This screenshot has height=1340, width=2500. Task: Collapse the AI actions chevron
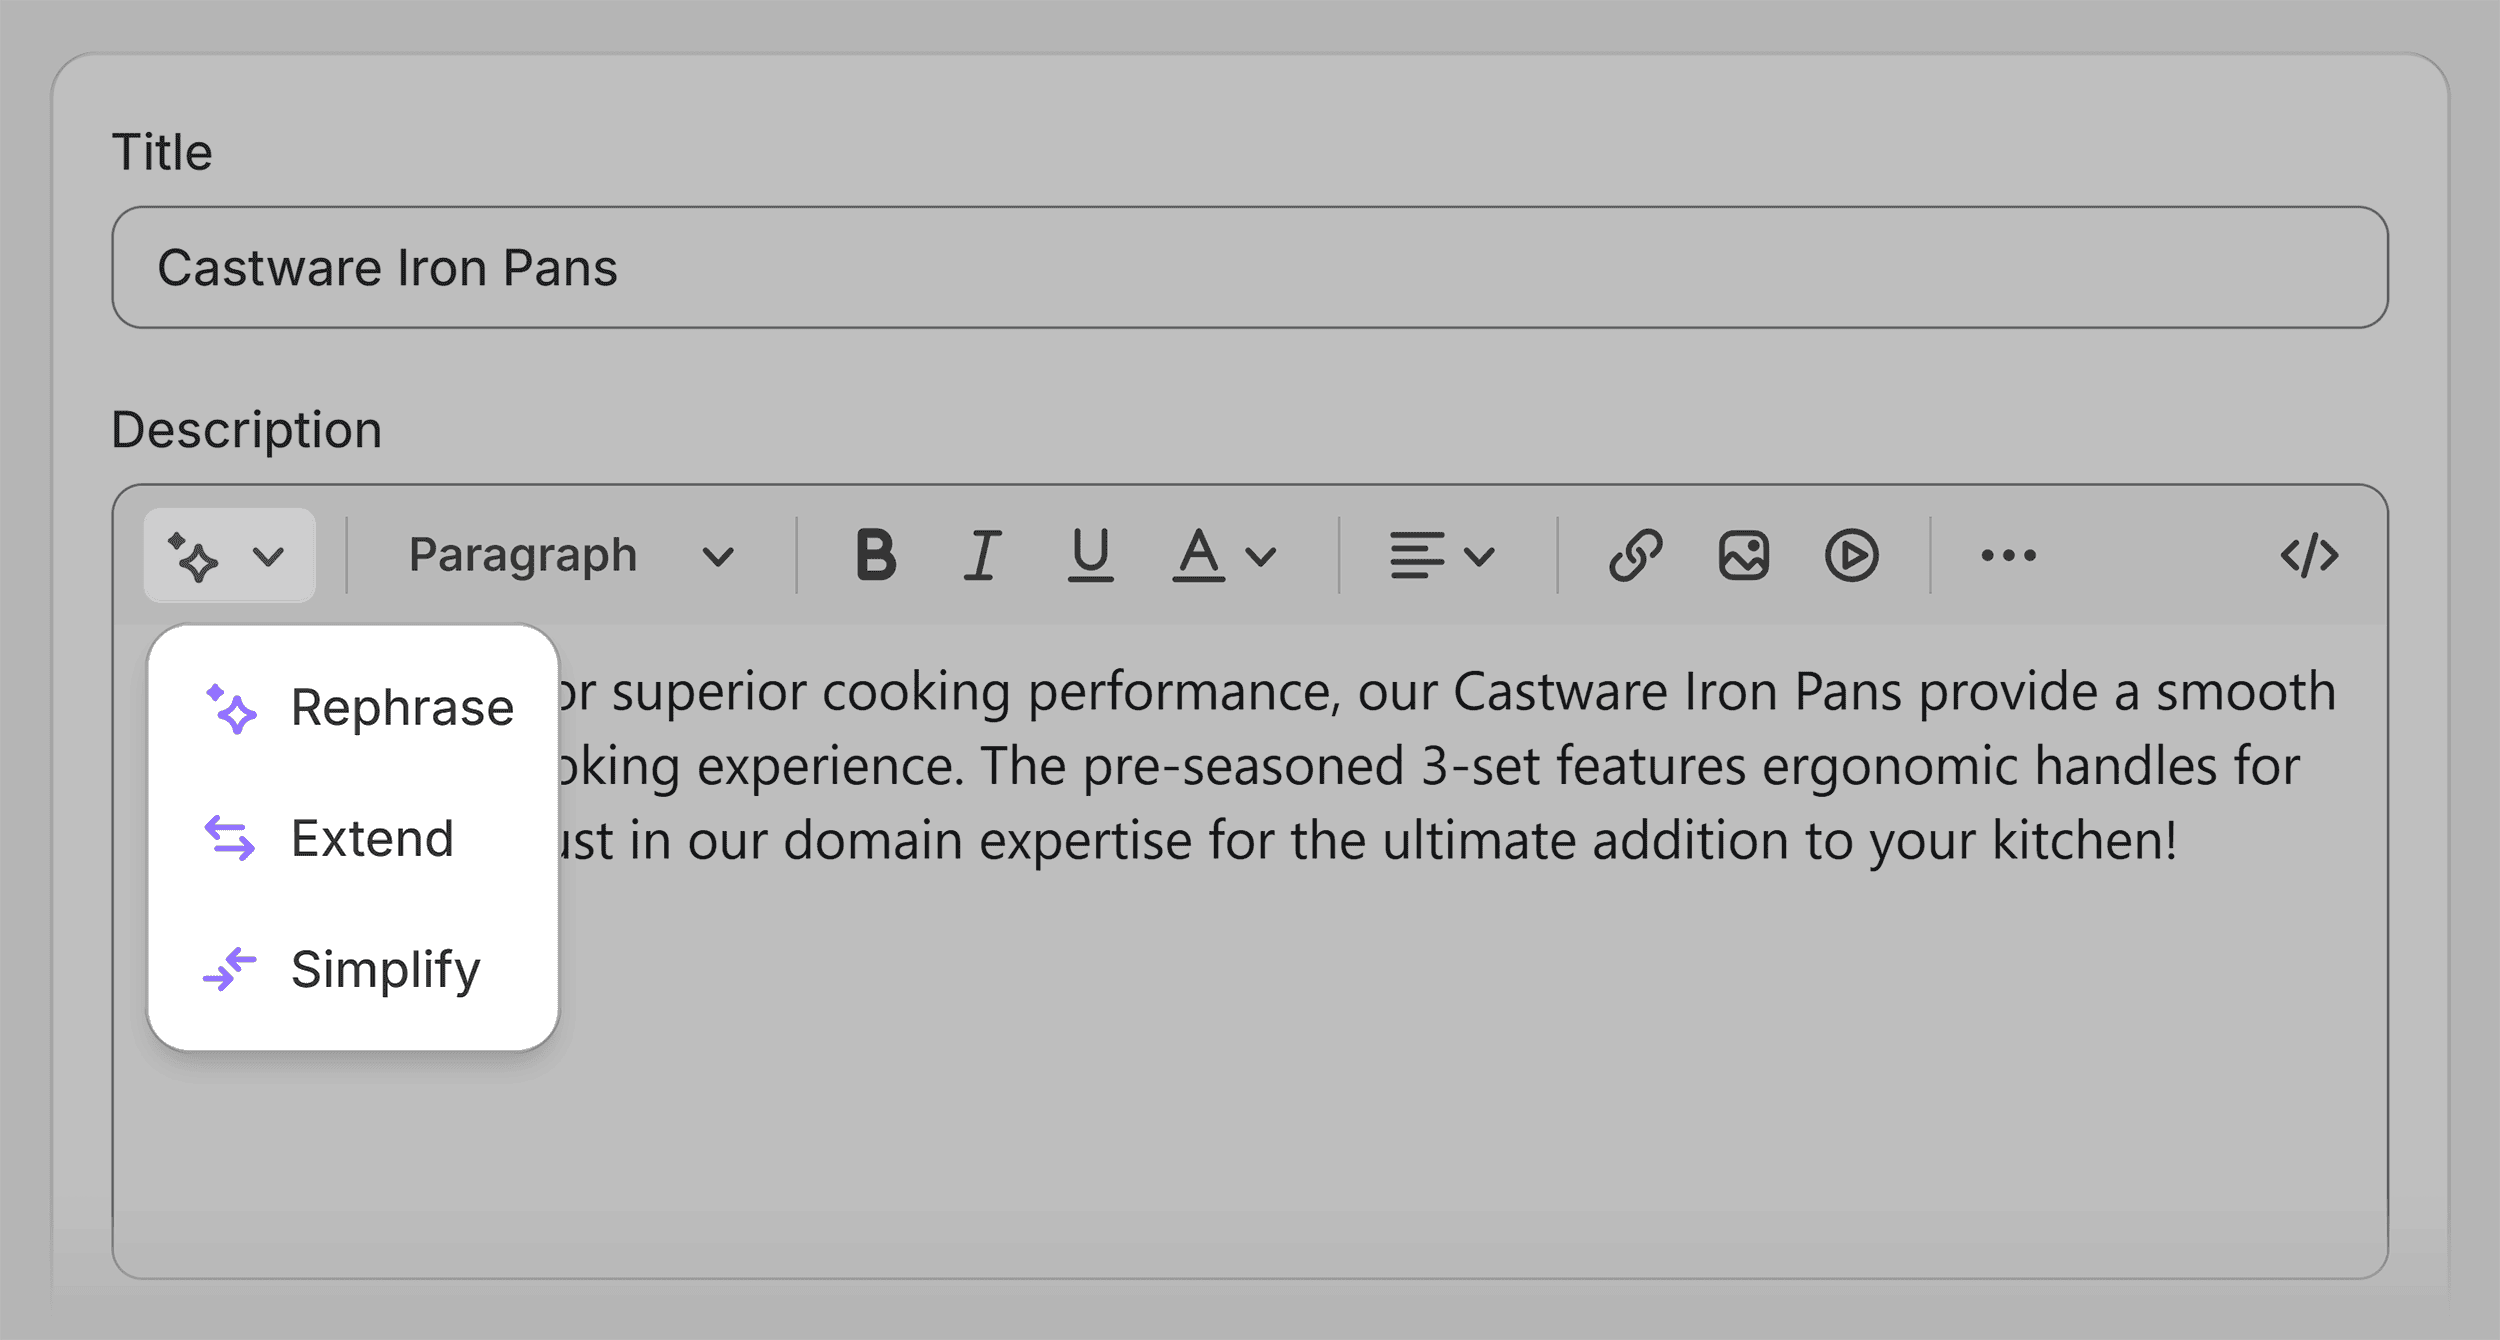click(x=268, y=556)
